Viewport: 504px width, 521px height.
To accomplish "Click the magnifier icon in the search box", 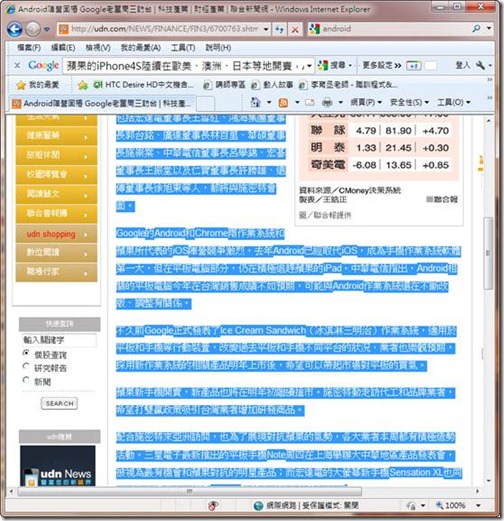I will [x=476, y=29].
